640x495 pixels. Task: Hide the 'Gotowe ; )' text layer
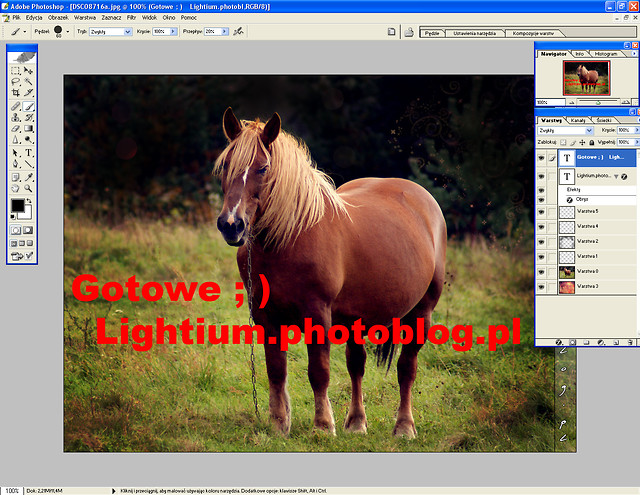(541, 158)
